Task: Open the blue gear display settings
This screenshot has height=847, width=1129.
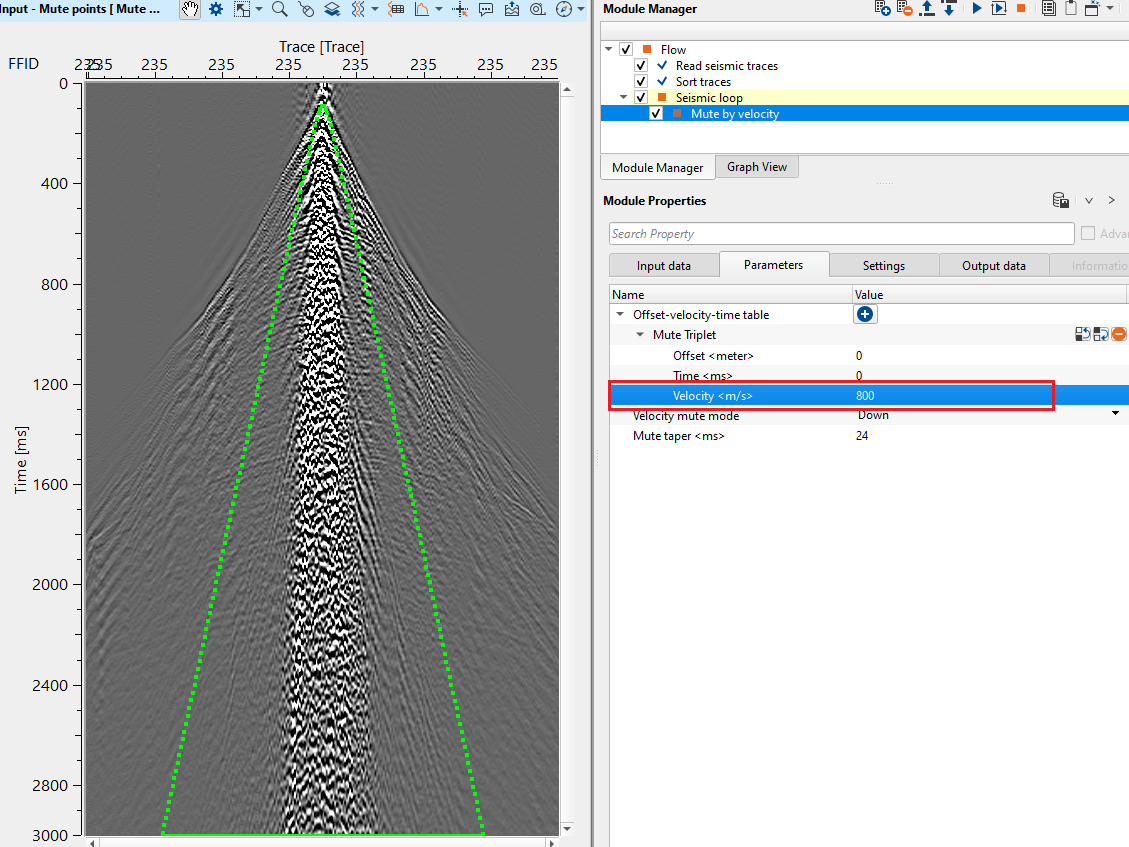Action: 215,9
